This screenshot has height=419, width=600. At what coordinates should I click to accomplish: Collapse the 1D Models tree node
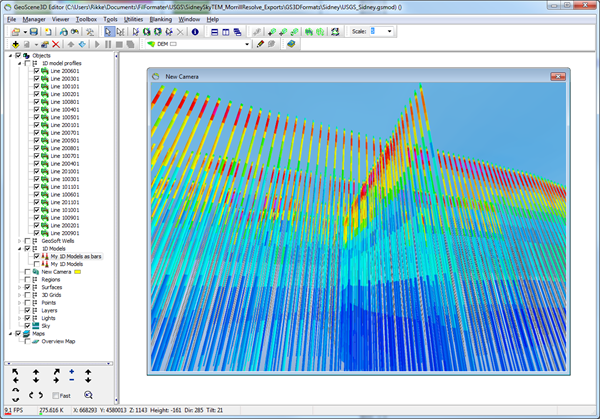20,249
